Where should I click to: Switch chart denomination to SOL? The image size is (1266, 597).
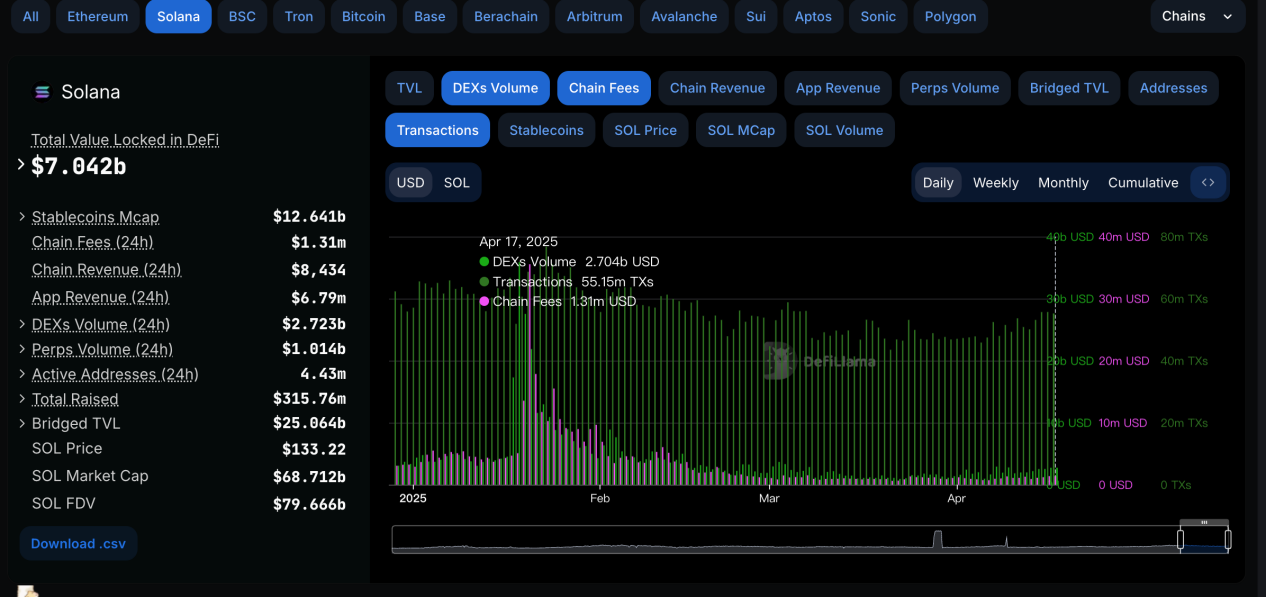pos(456,182)
